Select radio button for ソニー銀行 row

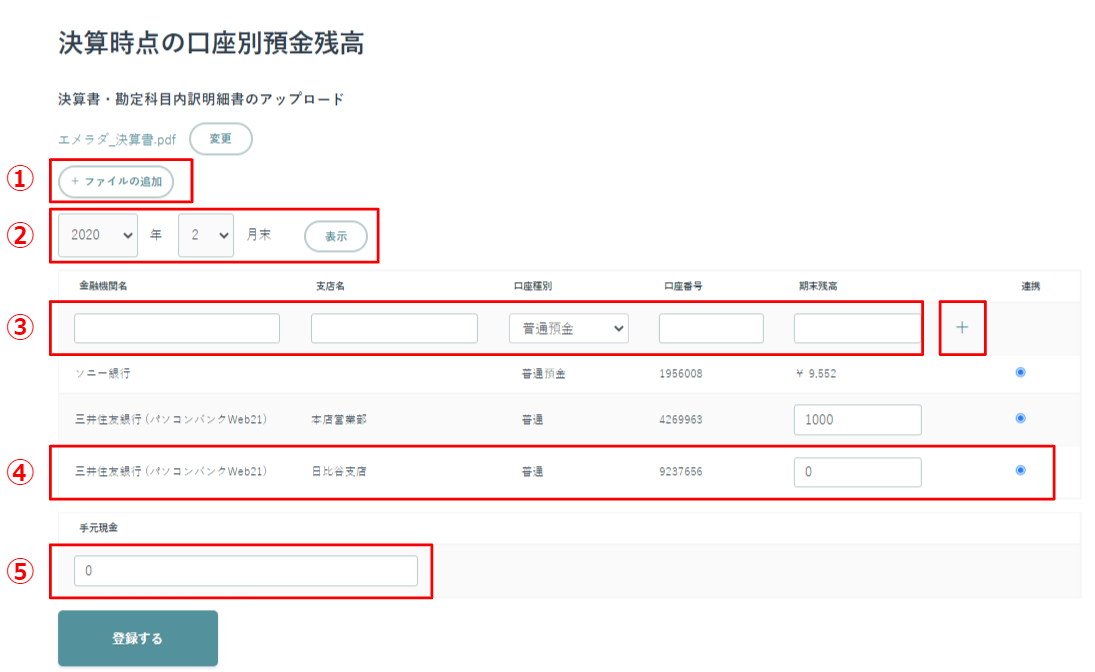click(x=1020, y=372)
